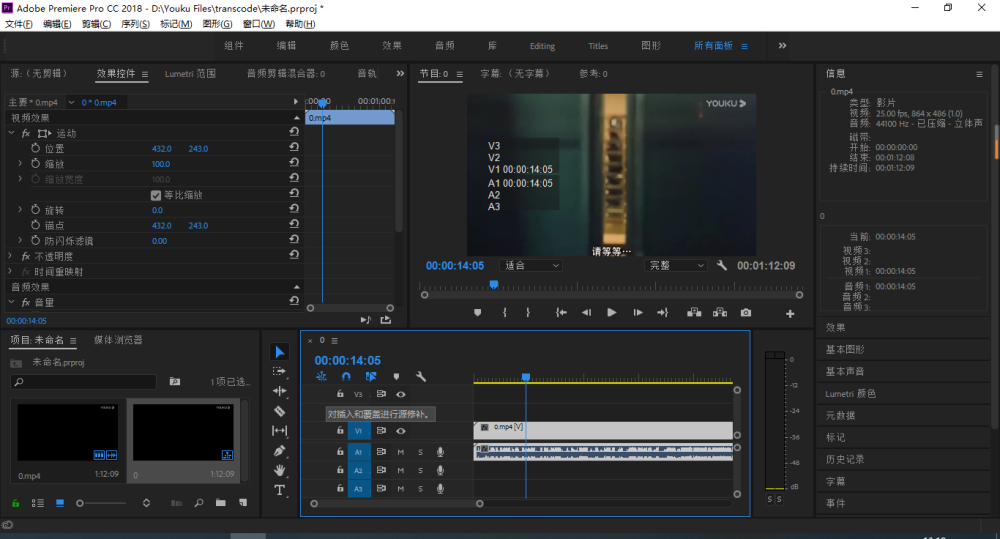
Task: Select the Pen tool
Action: click(x=280, y=451)
